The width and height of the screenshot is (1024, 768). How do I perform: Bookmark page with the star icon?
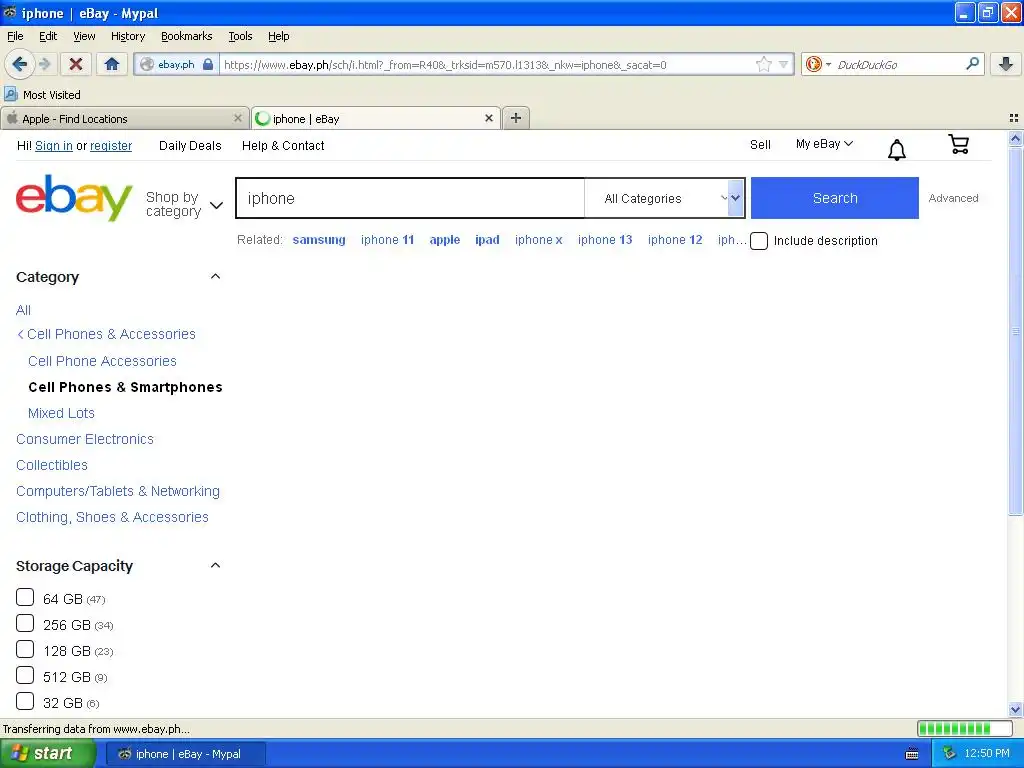coord(763,64)
